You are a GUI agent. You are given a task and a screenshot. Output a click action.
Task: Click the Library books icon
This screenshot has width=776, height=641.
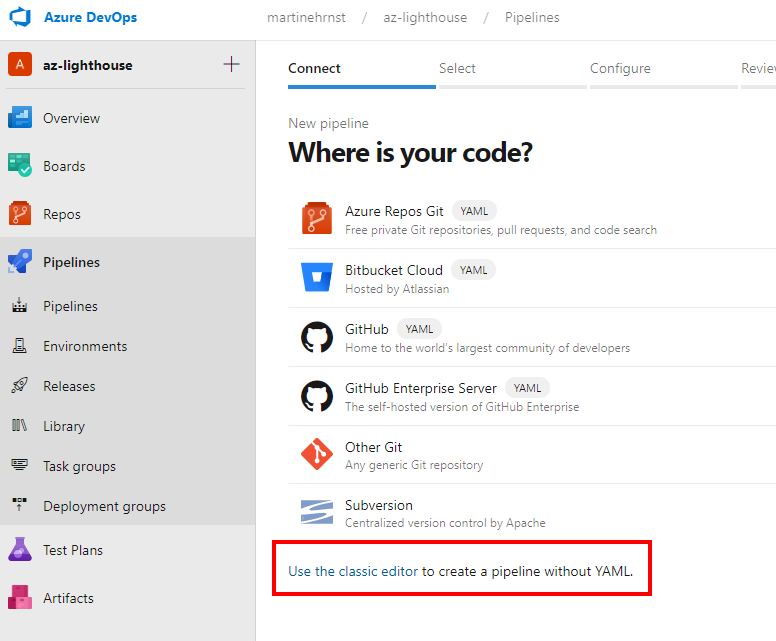coord(19,425)
